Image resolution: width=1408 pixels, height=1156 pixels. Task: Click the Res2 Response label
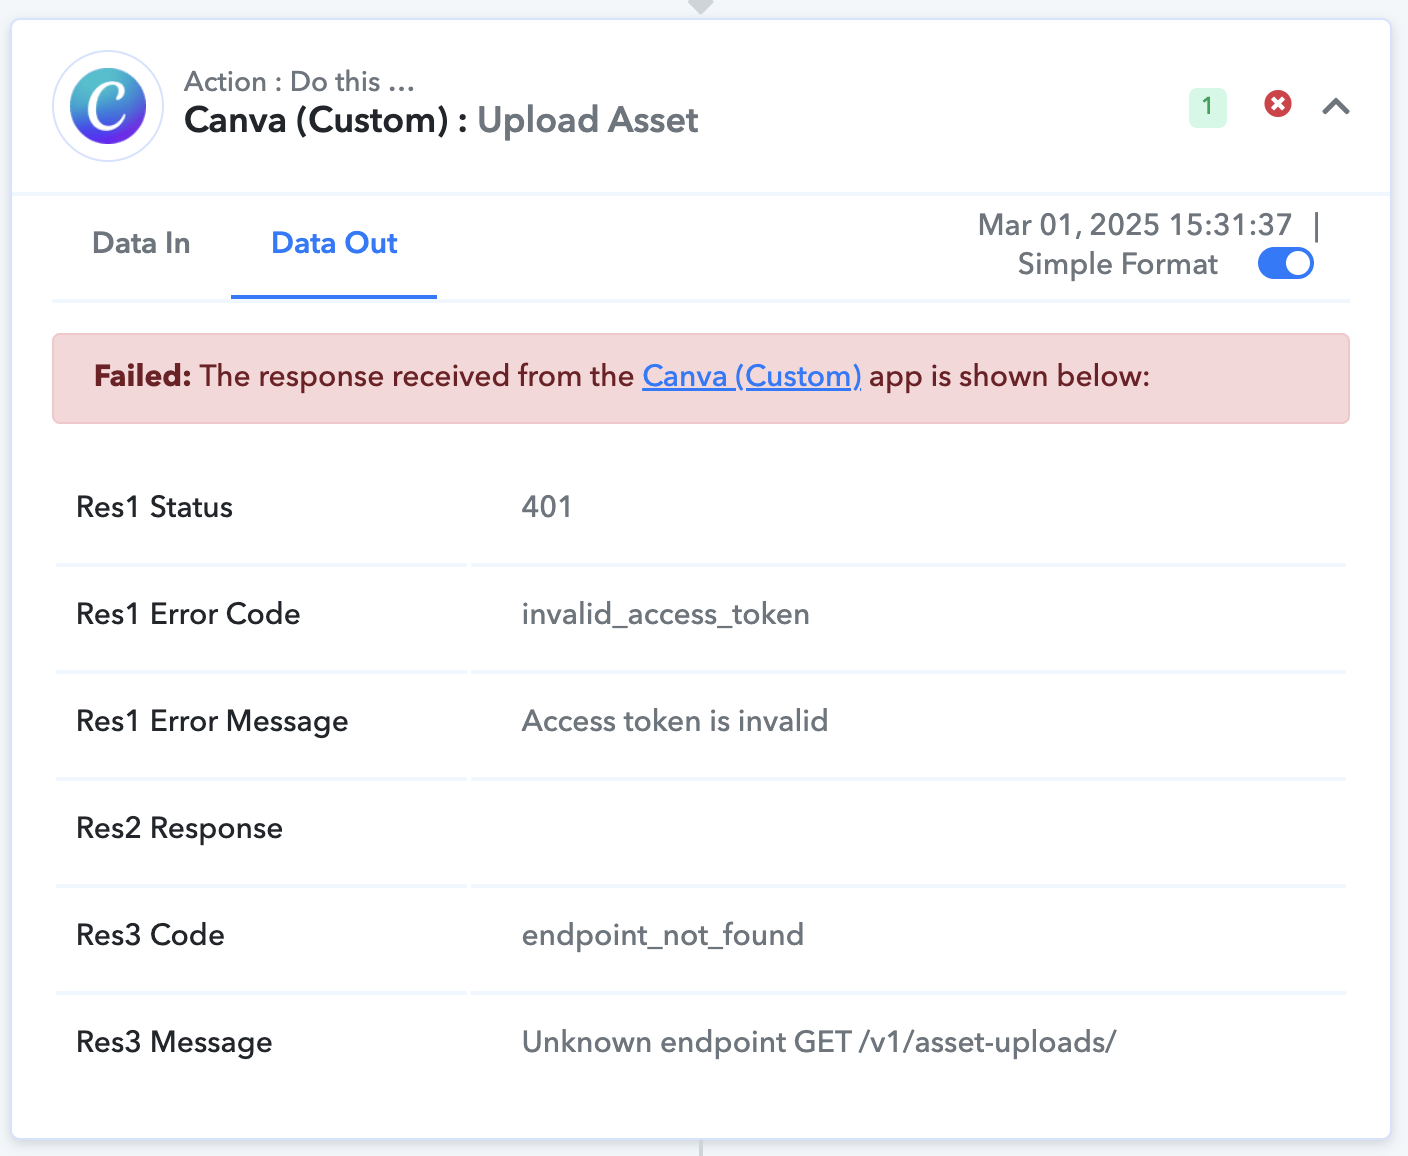pyautogui.click(x=179, y=828)
